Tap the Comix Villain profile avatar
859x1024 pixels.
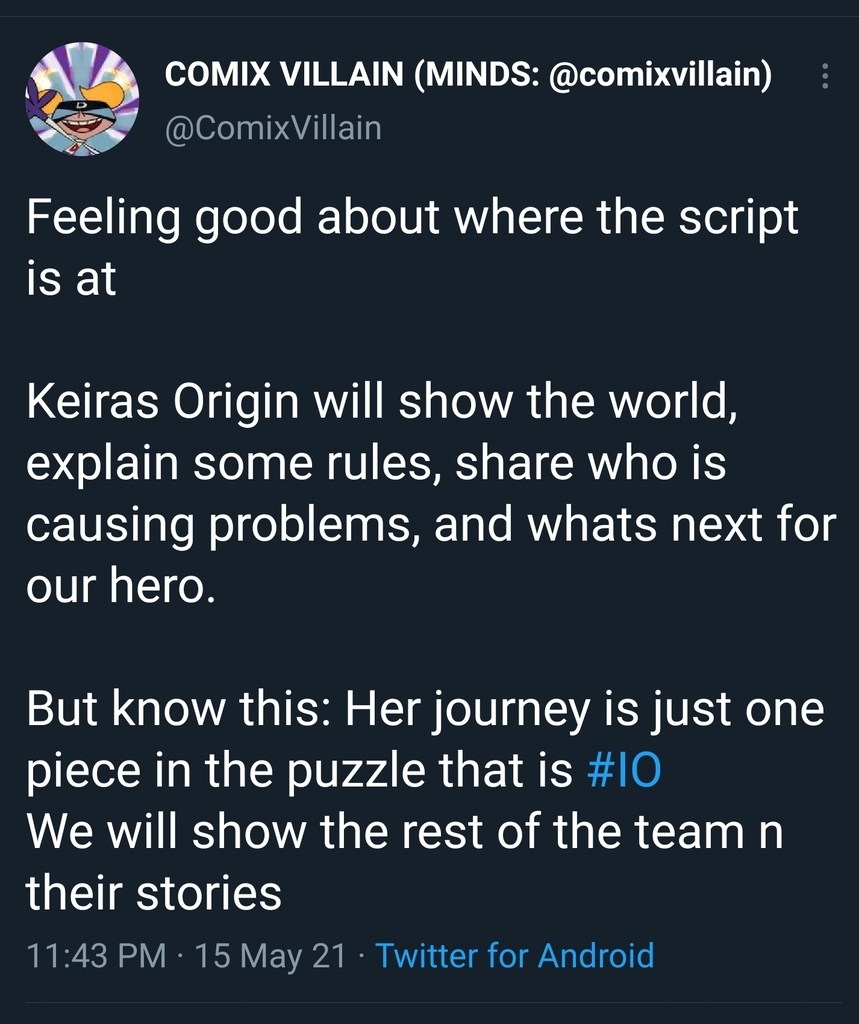click(x=82, y=99)
